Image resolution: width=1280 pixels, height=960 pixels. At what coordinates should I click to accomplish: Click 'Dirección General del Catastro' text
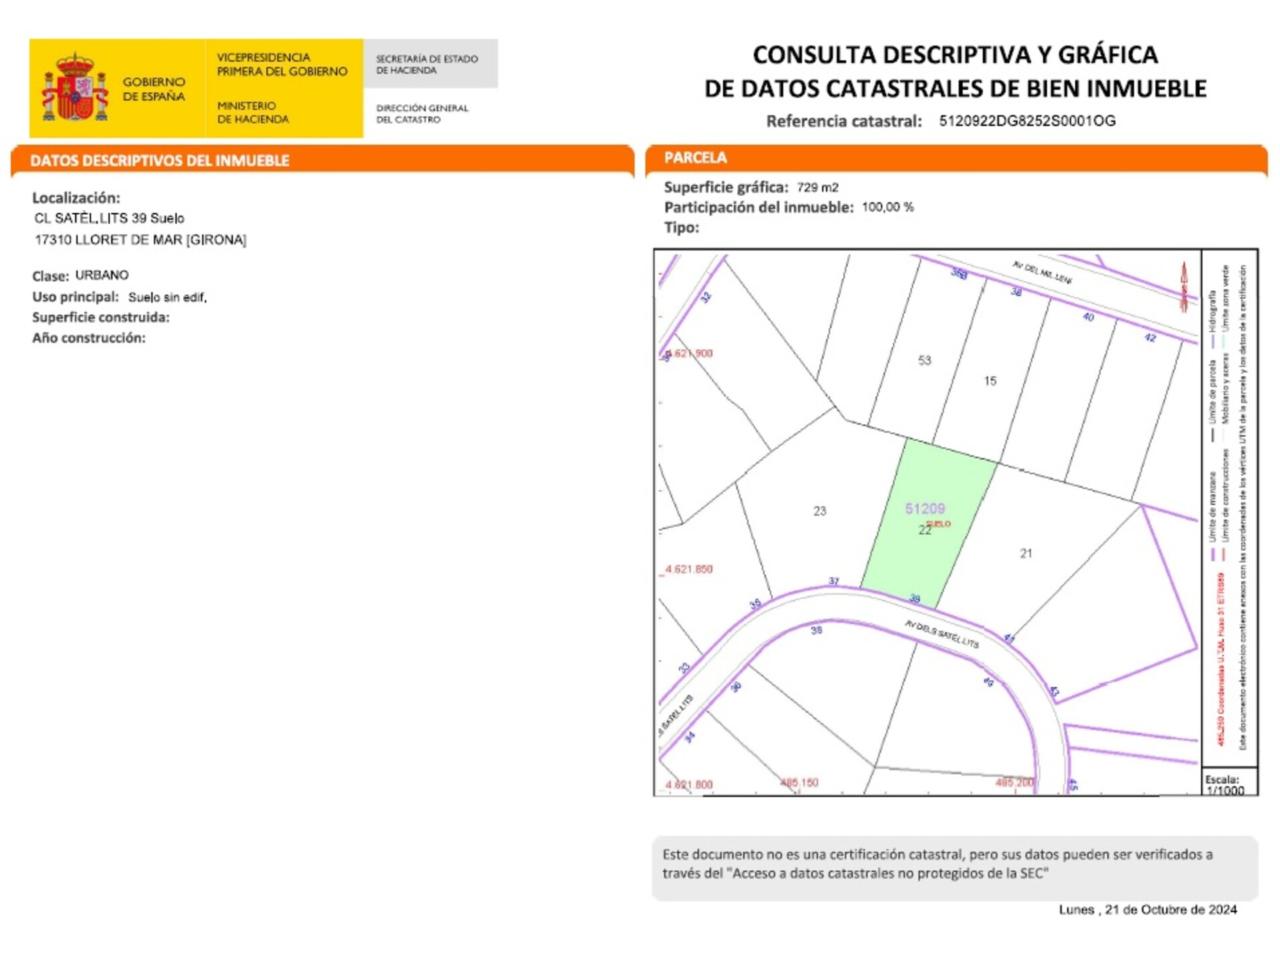pyautogui.click(x=422, y=113)
